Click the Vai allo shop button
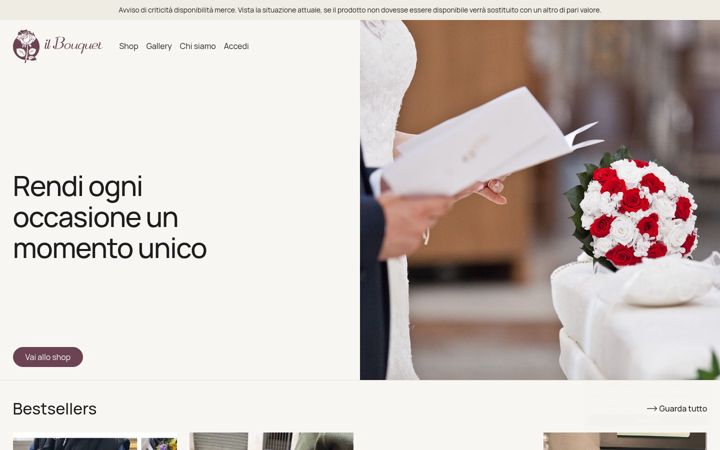The width and height of the screenshot is (720, 450). click(48, 357)
